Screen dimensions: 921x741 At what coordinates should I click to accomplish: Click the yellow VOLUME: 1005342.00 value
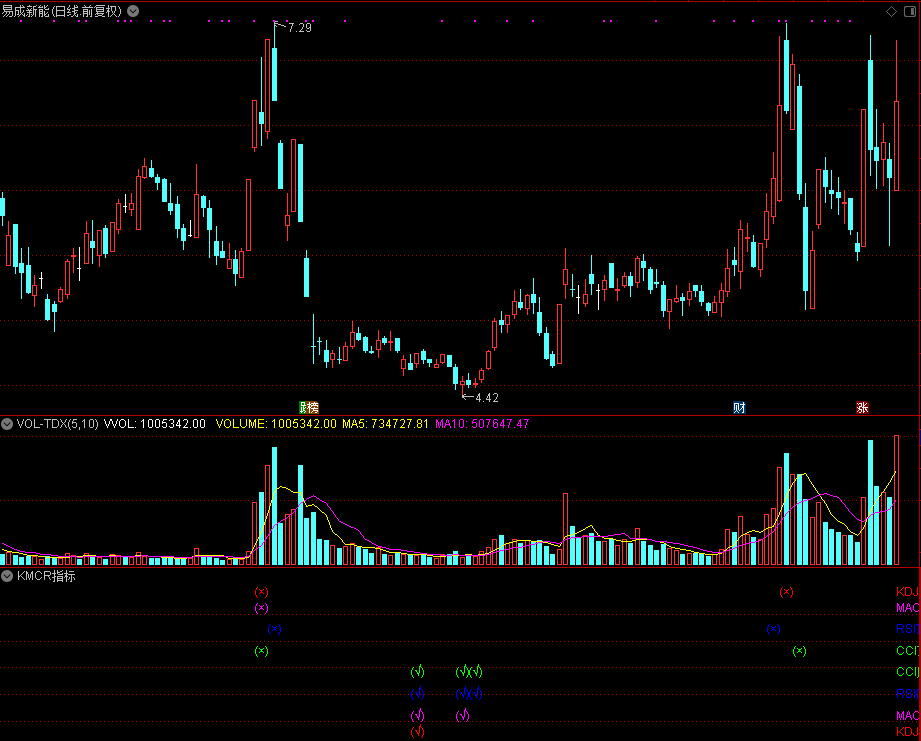(x=276, y=424)
